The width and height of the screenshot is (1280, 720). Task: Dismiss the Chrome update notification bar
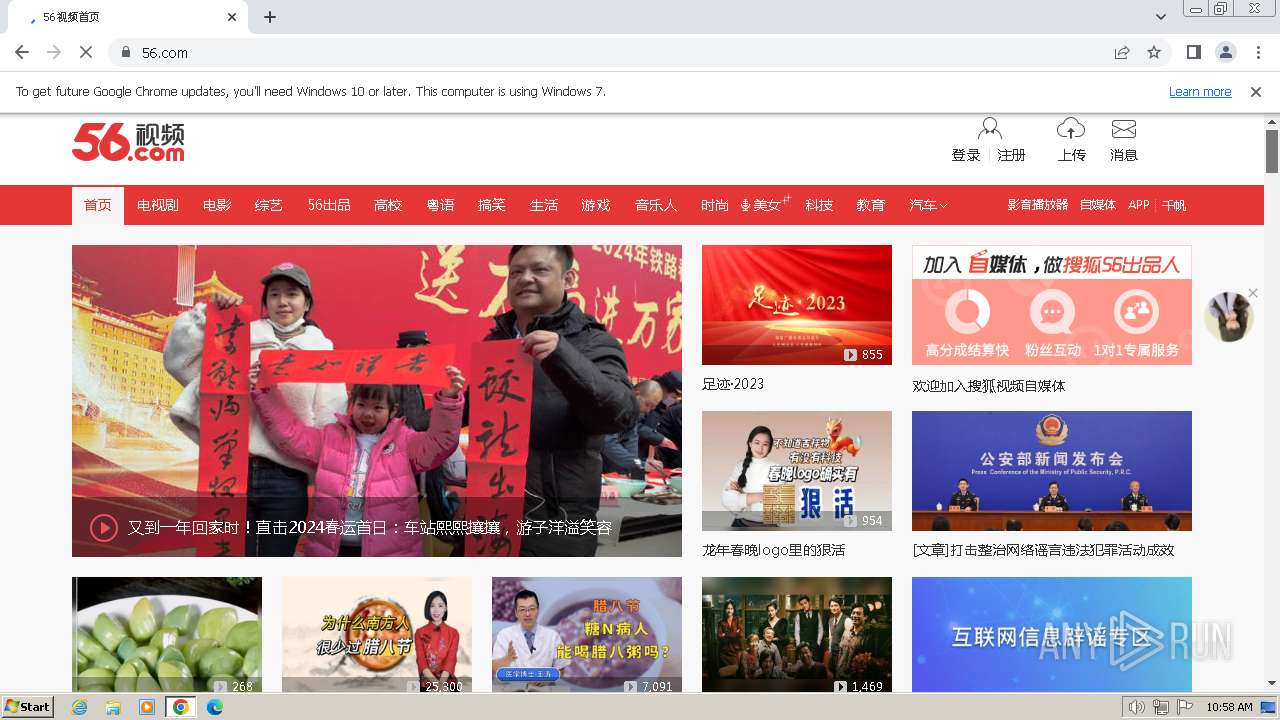tap(1256, 92)
